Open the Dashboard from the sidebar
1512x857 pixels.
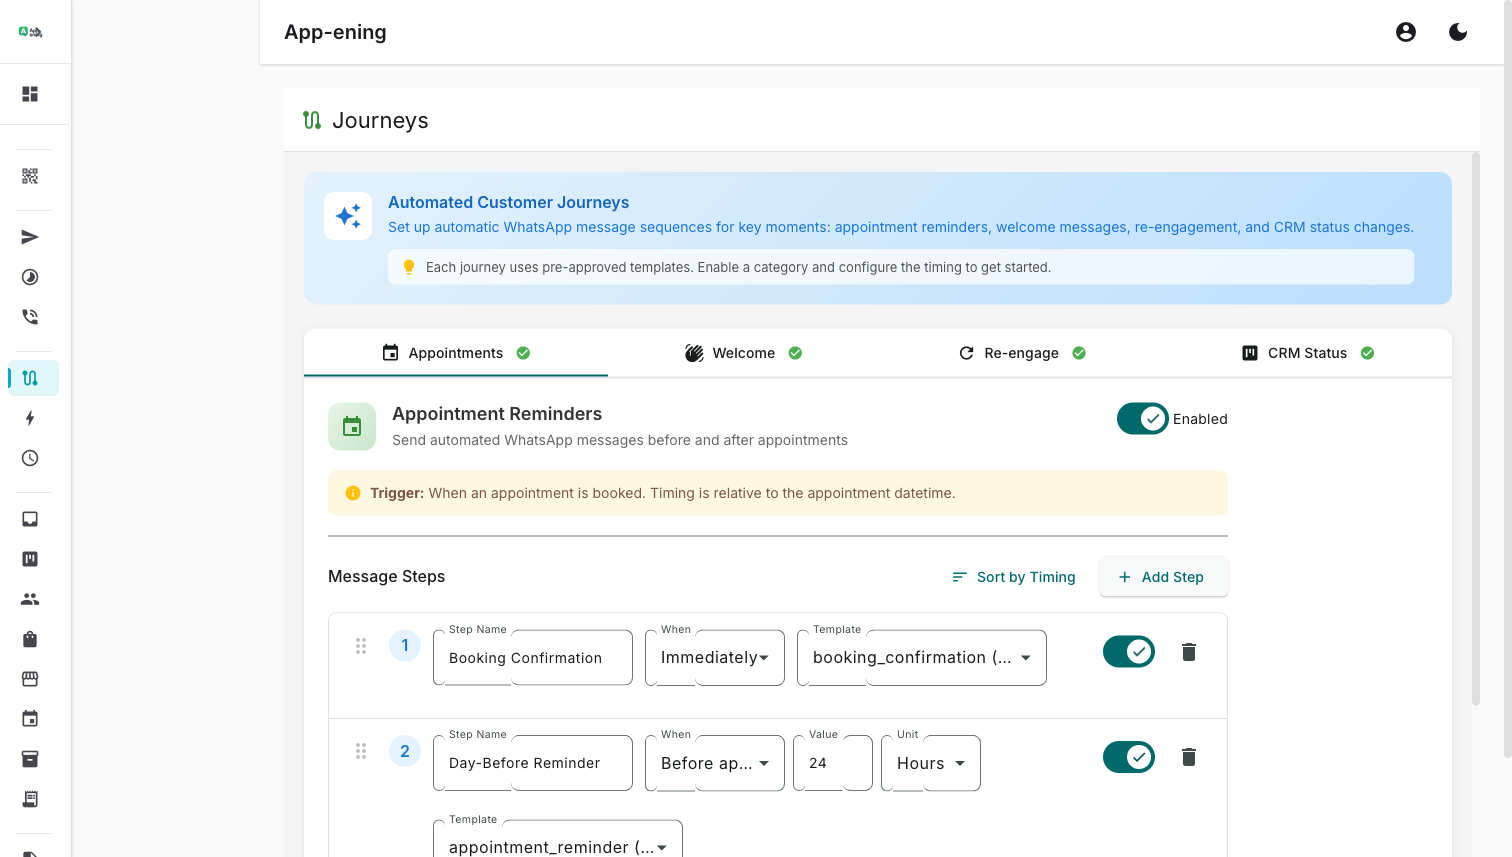(x=30, y=93)
